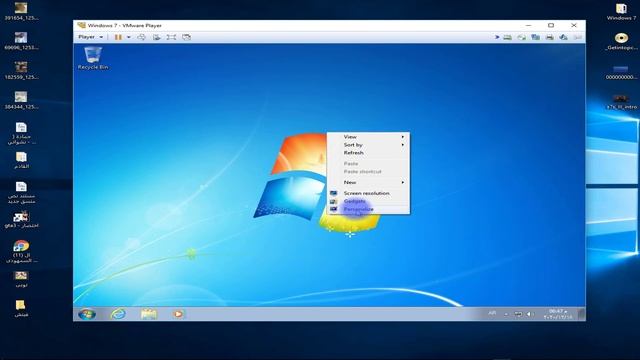Viewport: 640px width, 360px height.
Task: Open the View submenu
Action: (x=368, y=137)
